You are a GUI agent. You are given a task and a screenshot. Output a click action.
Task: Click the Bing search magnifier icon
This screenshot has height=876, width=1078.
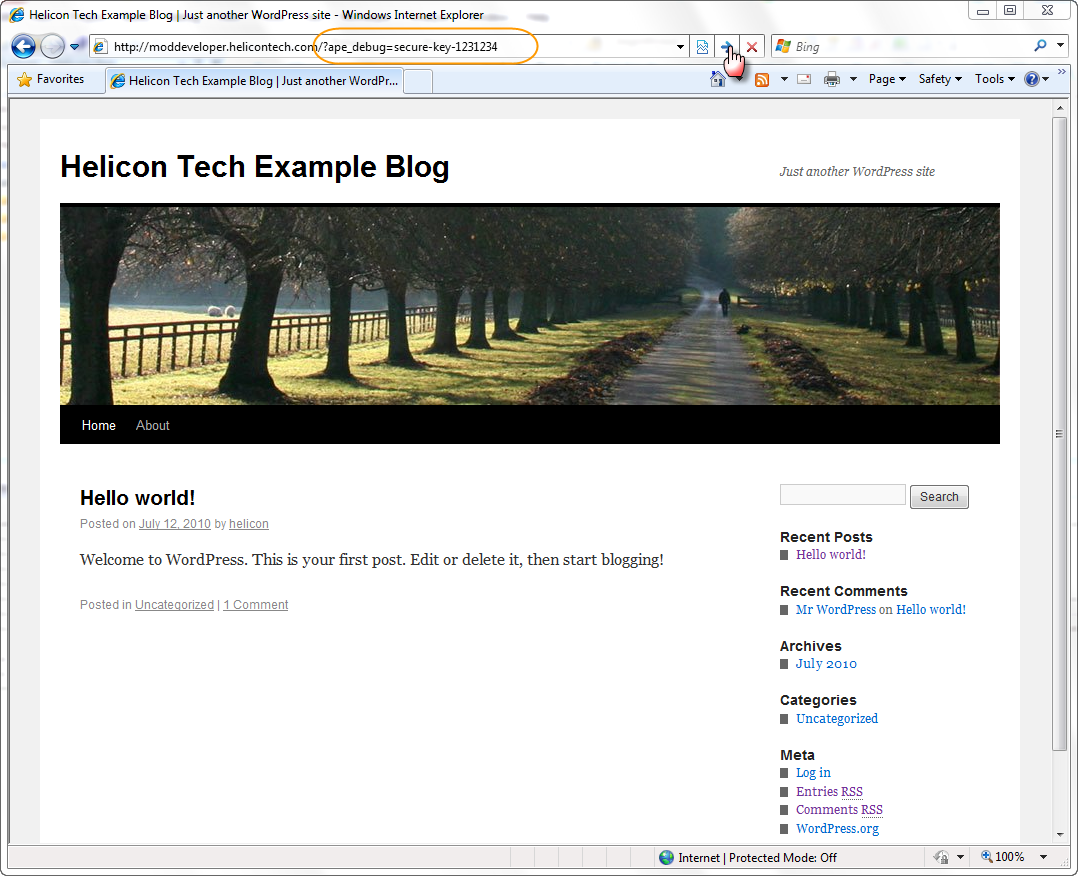[1040, 46]
